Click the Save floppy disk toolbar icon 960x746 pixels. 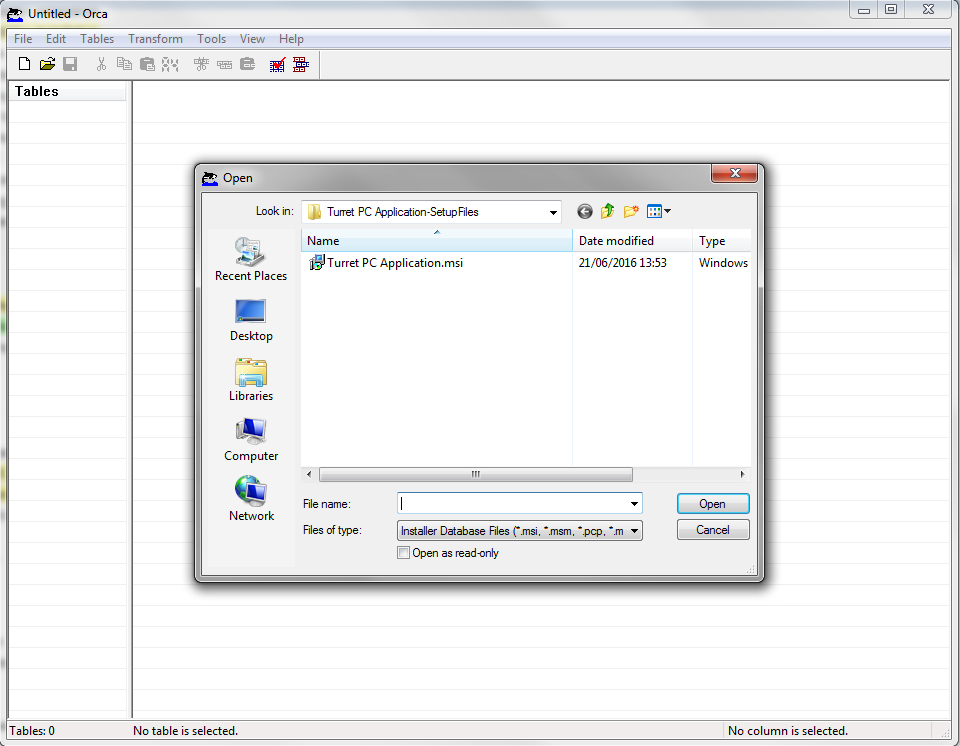pos(70,64)
